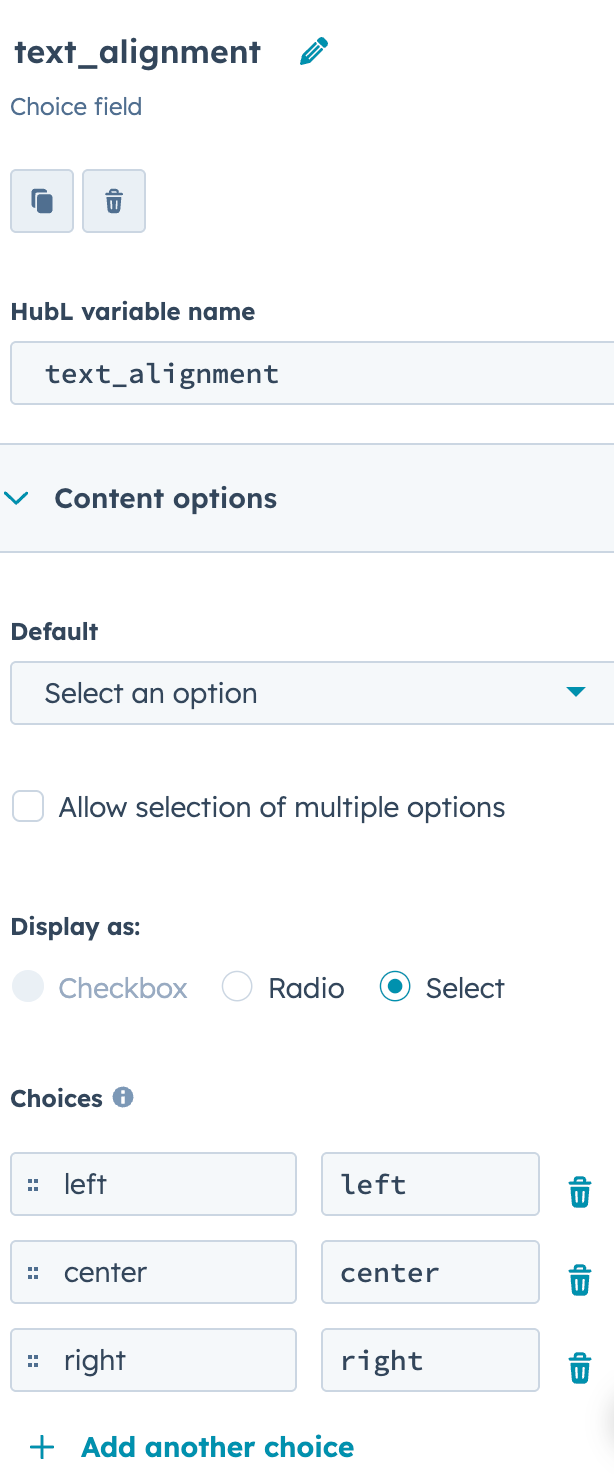The height and width of the screenshot is (1478, 614).
Task: Delete the field using the top trash icon
Action: (x=114, y=201)
